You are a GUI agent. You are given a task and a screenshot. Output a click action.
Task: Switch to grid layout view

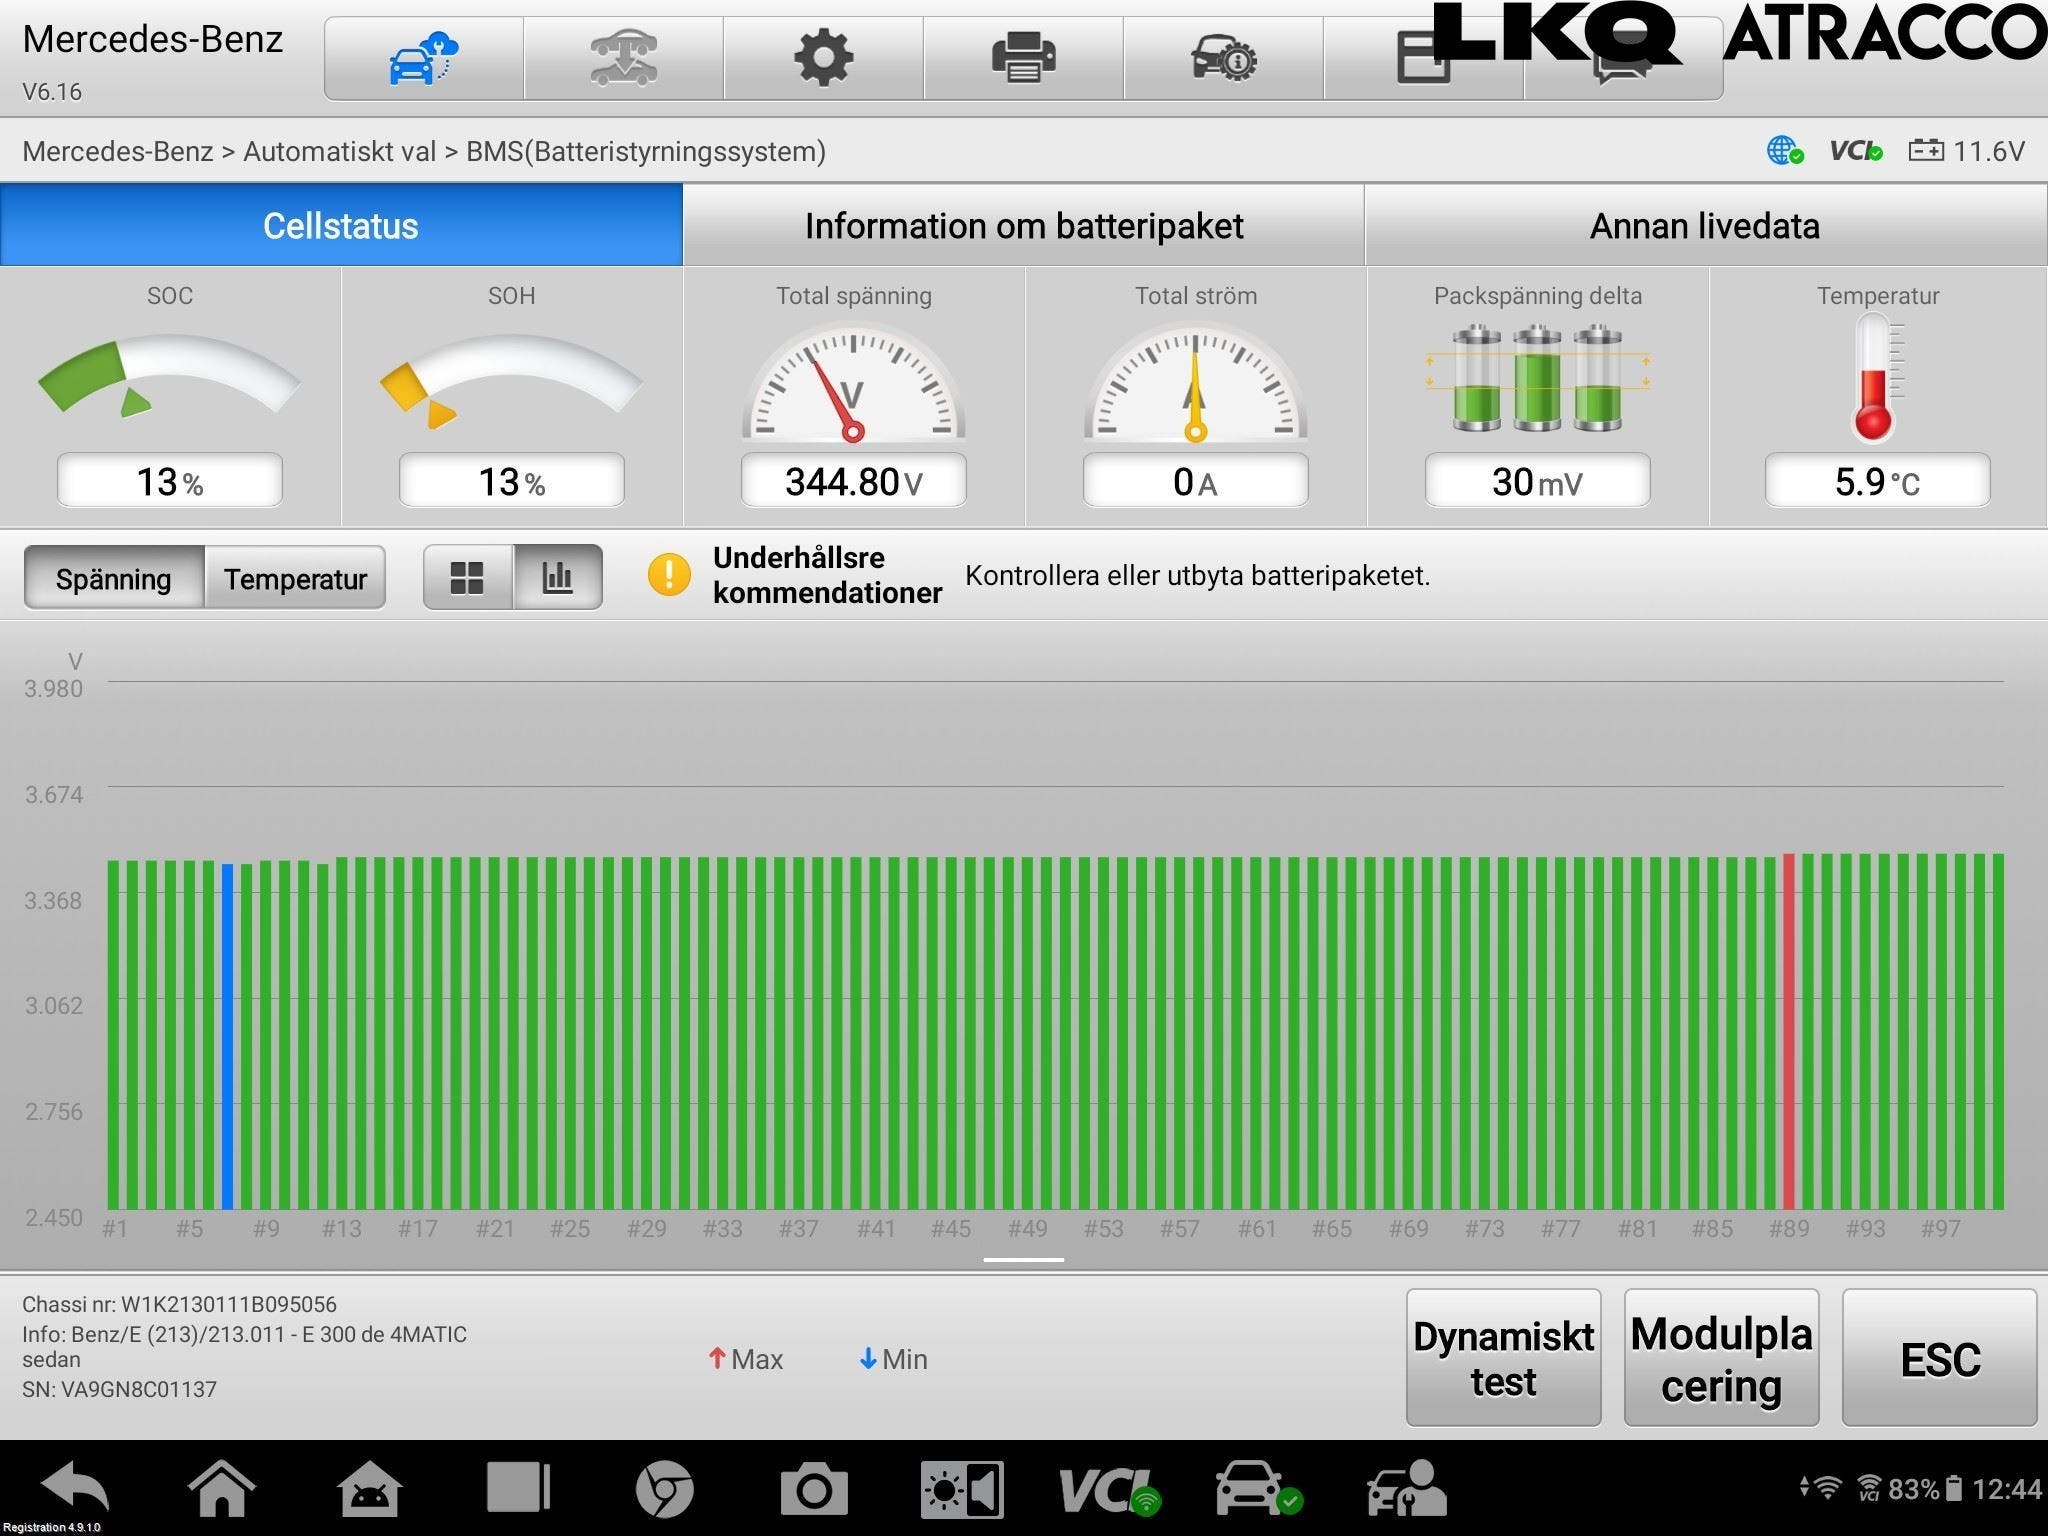(x=467, y=577)
